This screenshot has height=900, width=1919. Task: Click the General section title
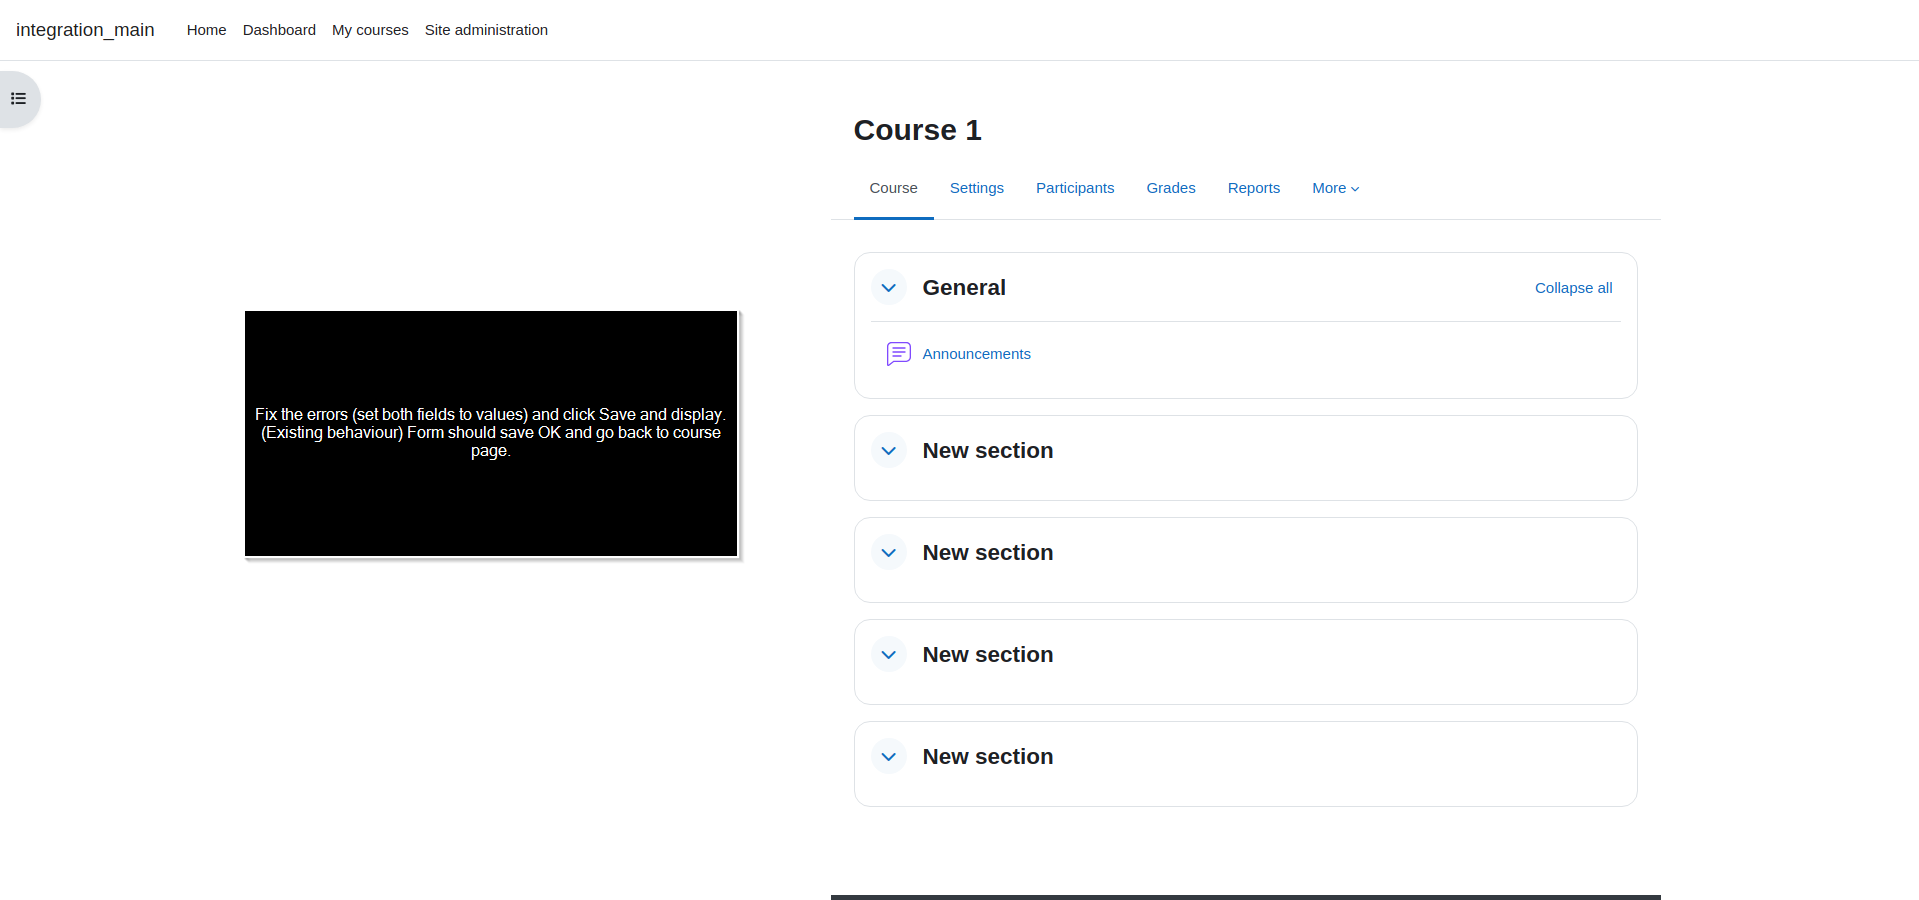[x=964, y=288]
